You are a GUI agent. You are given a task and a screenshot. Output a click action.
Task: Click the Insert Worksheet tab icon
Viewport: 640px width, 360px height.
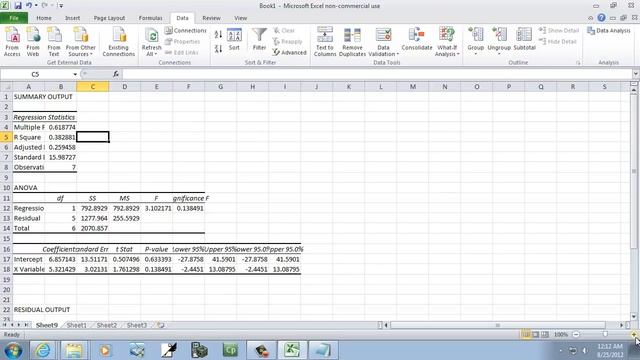[x=160, y=325]
